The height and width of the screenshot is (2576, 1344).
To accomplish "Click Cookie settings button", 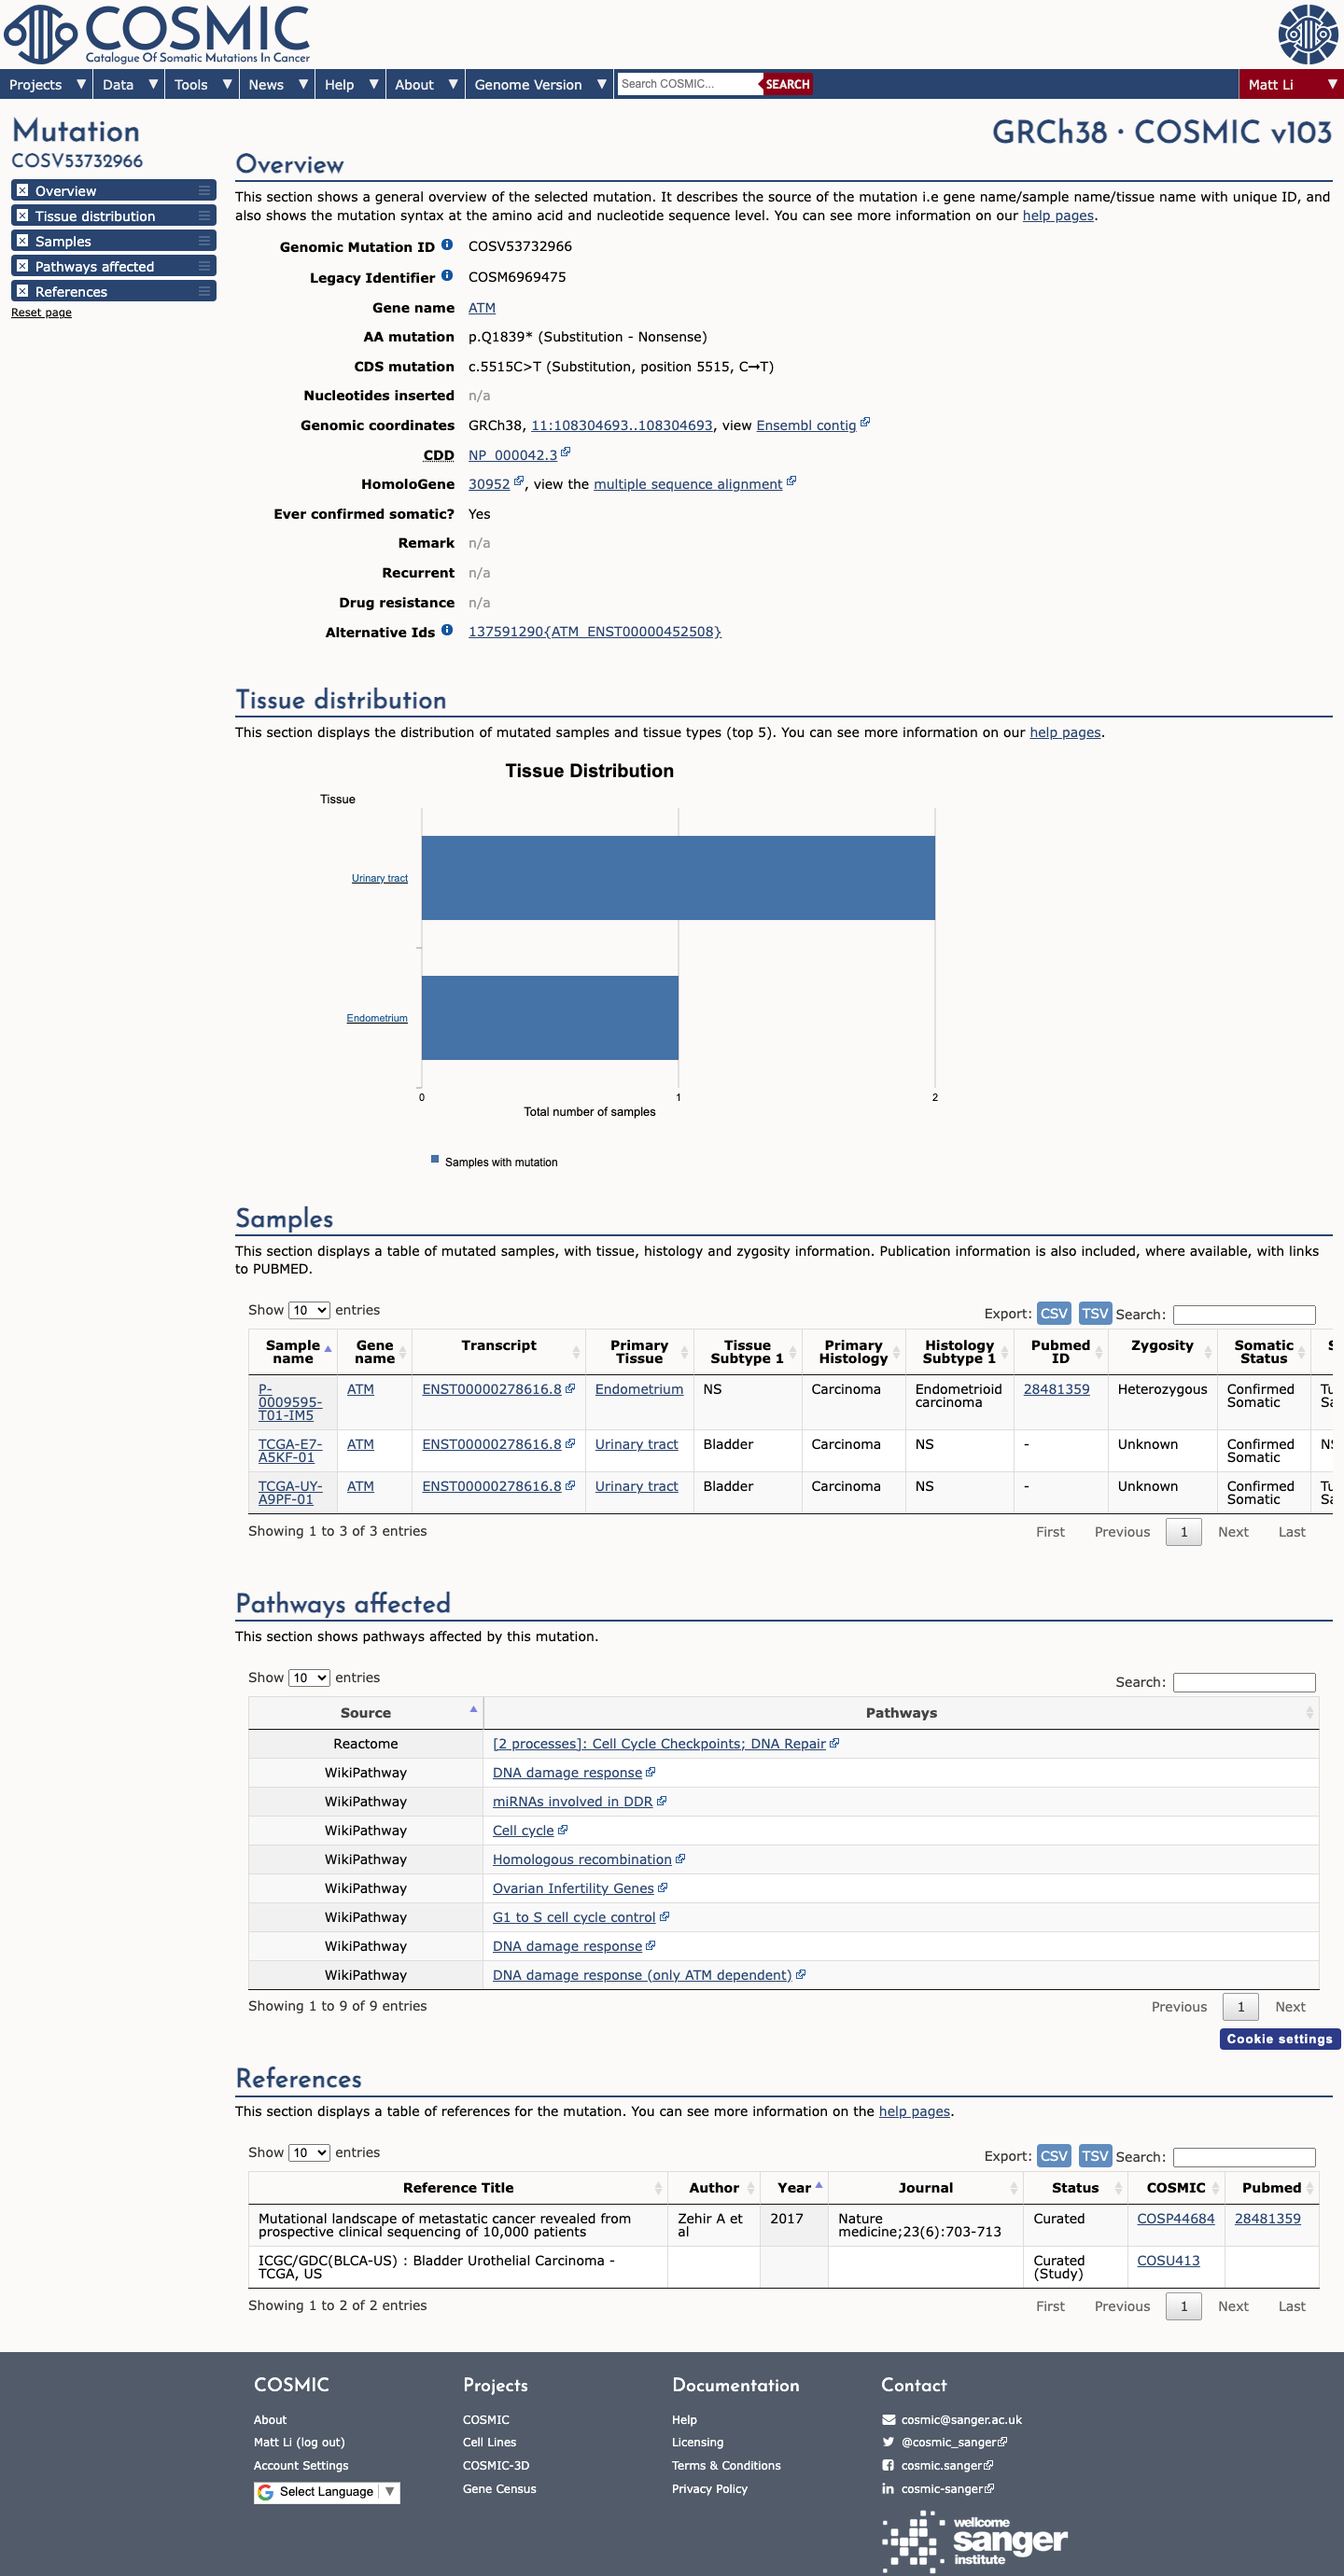I will click(x=1279, y=2039).
